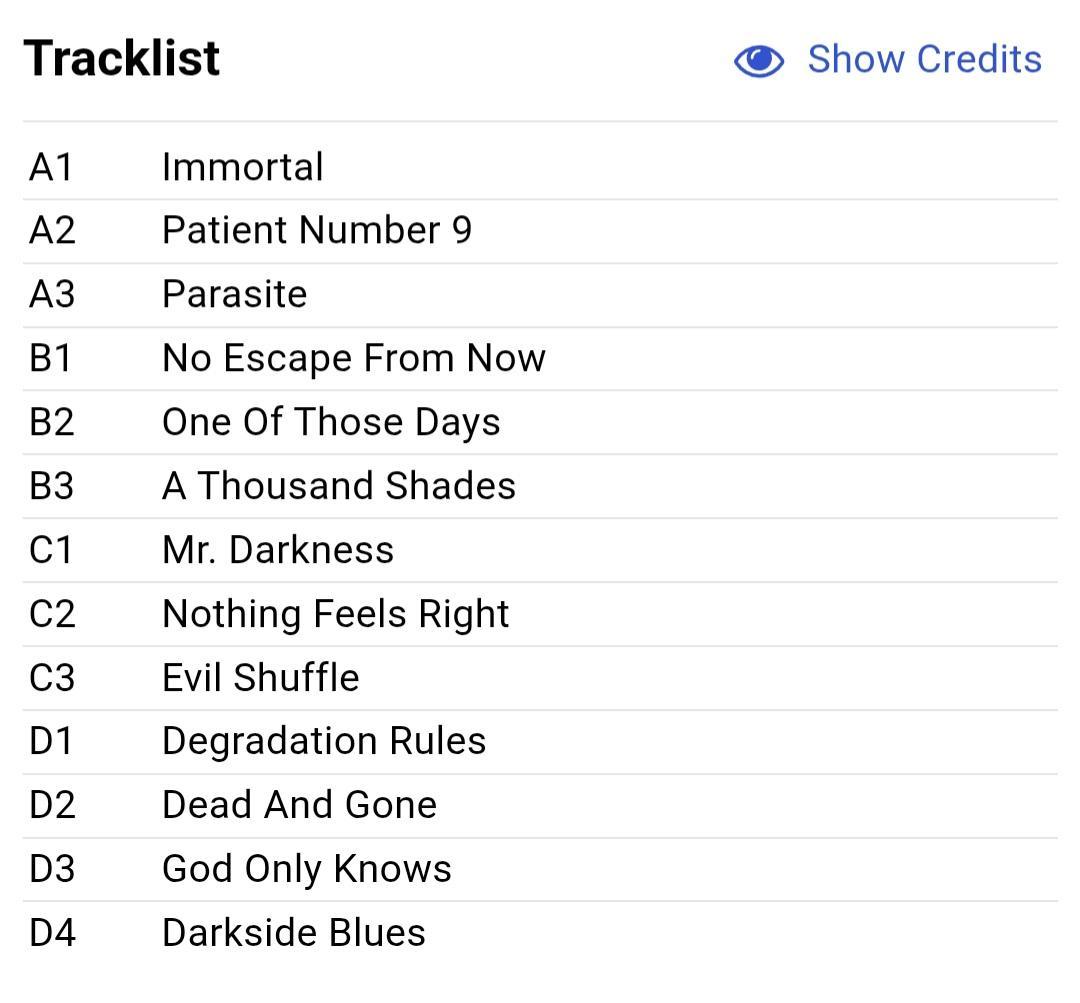The width and height of the screenshot is (1080, 1003).
Task: Select the track Patient Number 9
Action: pyautogui.click(x=317, y=230)
